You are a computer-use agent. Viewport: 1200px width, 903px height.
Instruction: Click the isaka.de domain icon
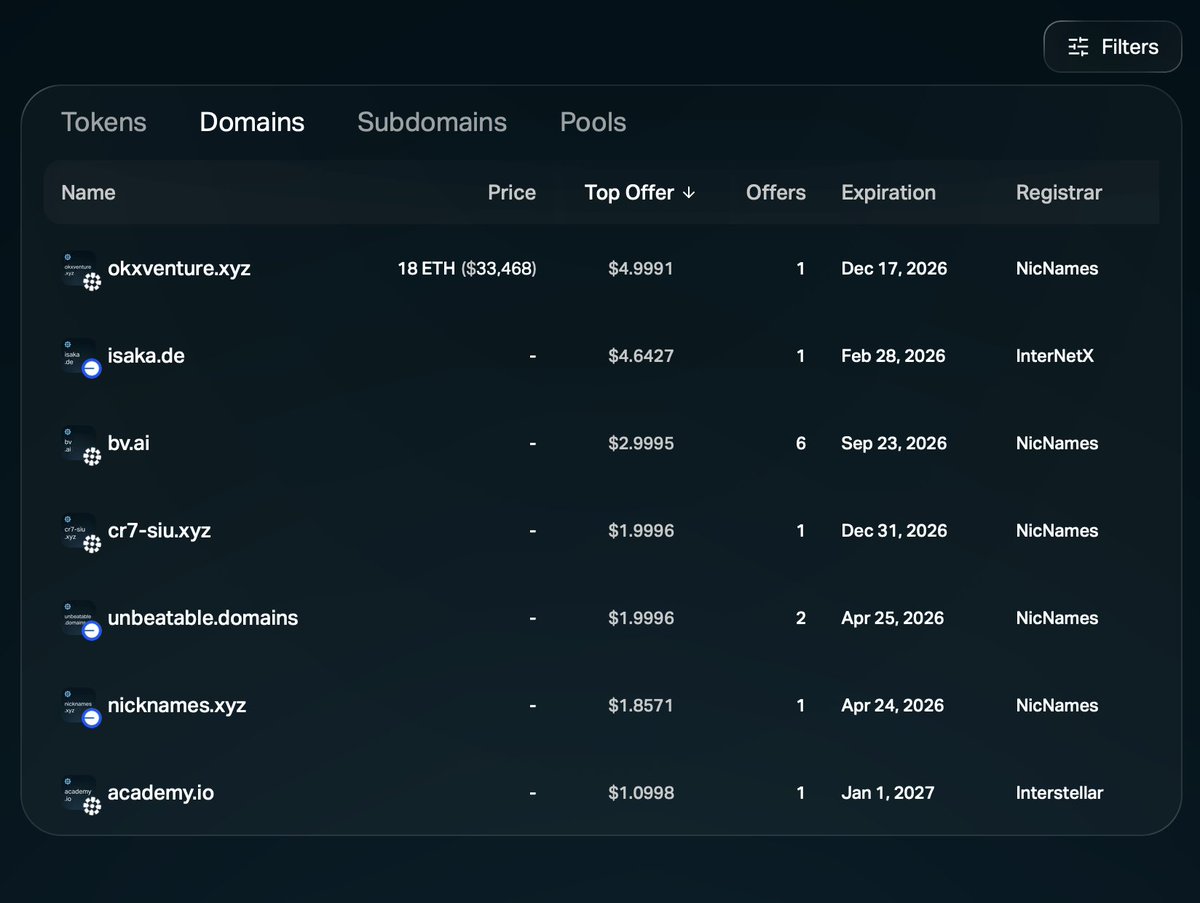point(80,356)
